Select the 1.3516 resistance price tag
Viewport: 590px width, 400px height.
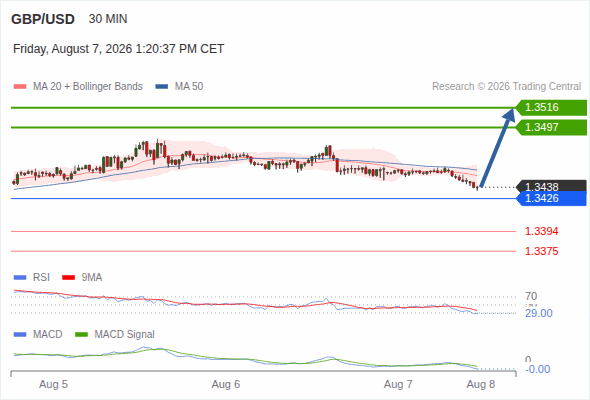tap(551, 108)
